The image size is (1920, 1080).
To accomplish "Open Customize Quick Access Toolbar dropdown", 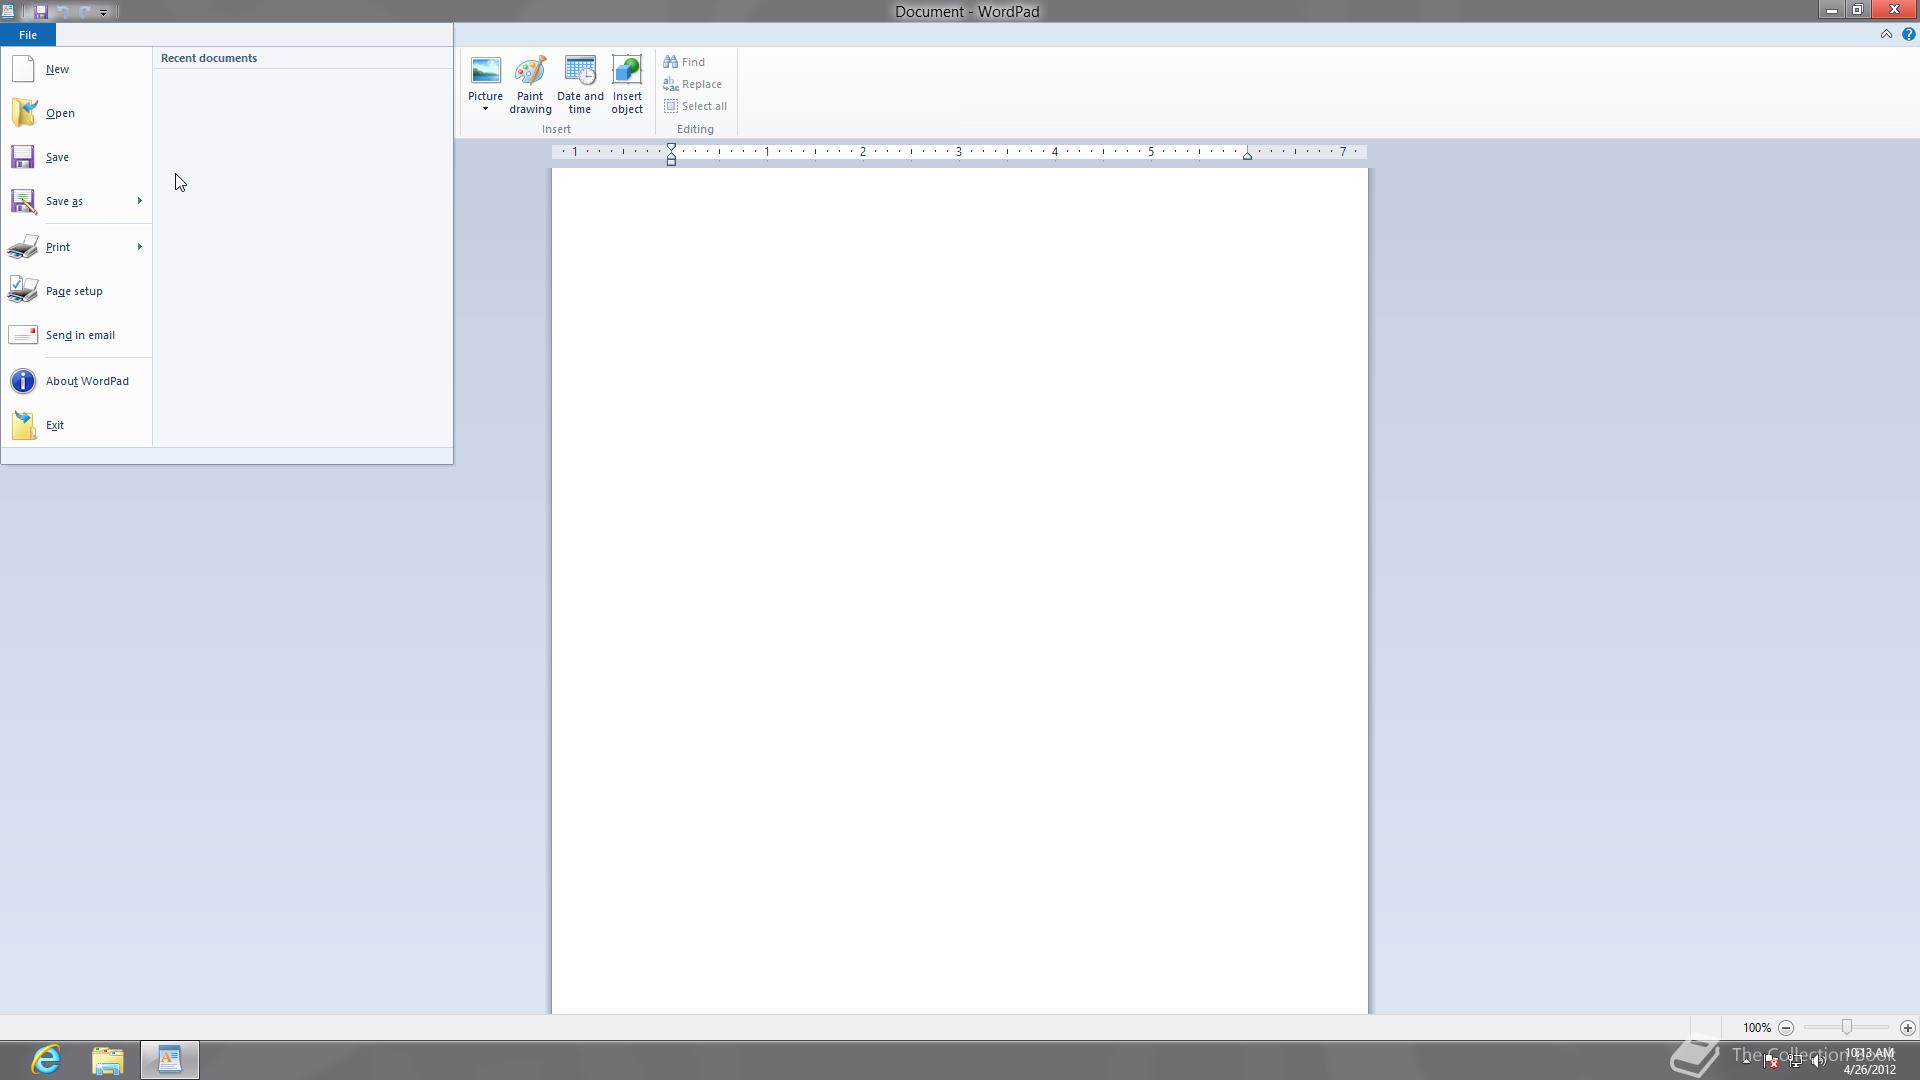I will [103, 13].
